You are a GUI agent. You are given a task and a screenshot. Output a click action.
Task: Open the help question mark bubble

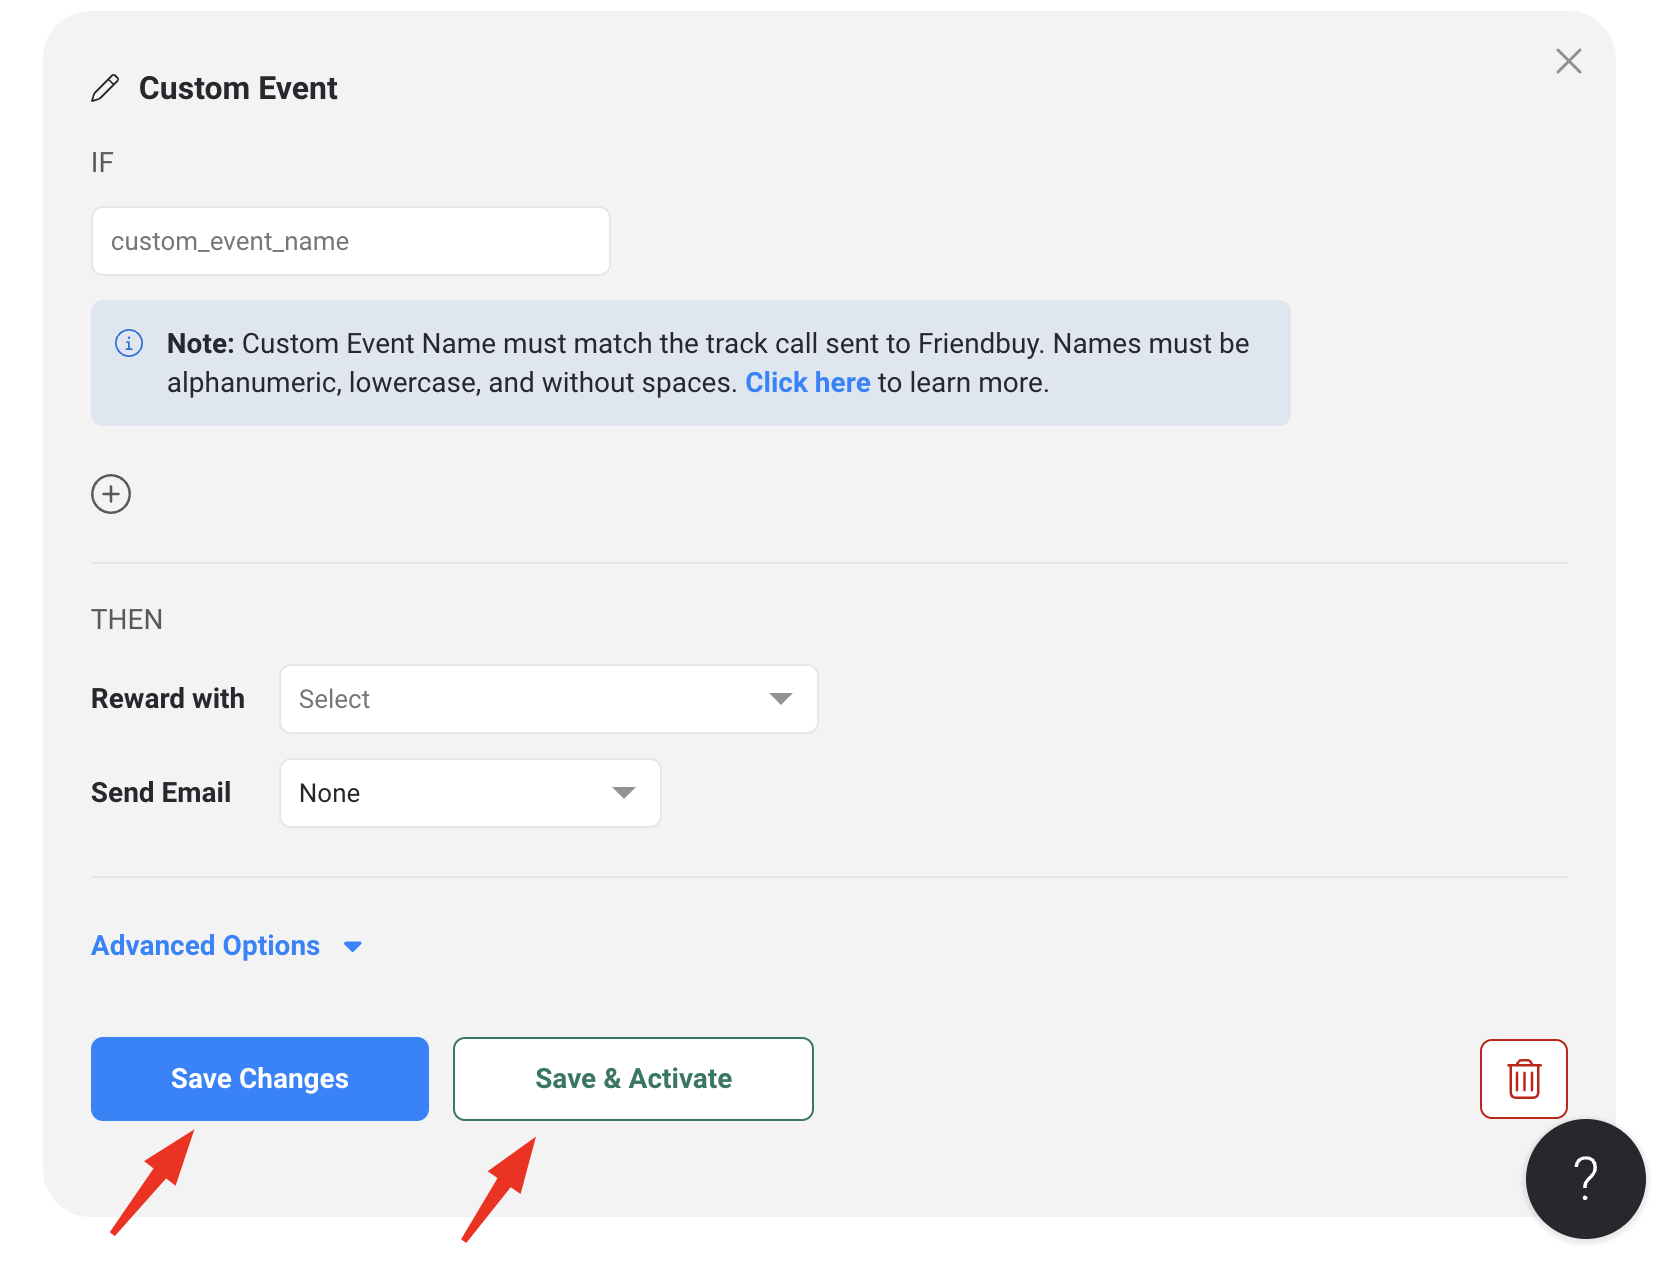coord(1585,1178)
